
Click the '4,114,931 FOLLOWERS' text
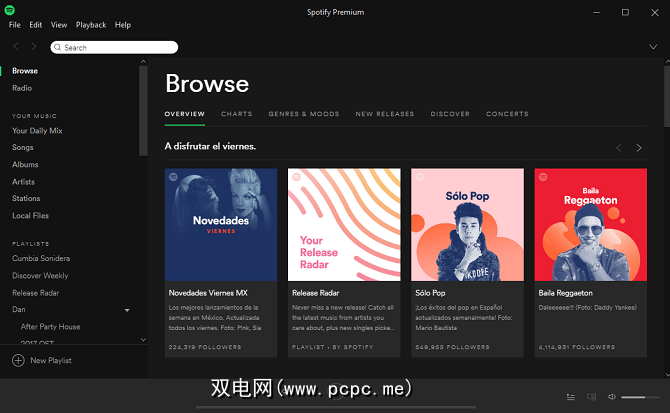[x=576, y=347]
